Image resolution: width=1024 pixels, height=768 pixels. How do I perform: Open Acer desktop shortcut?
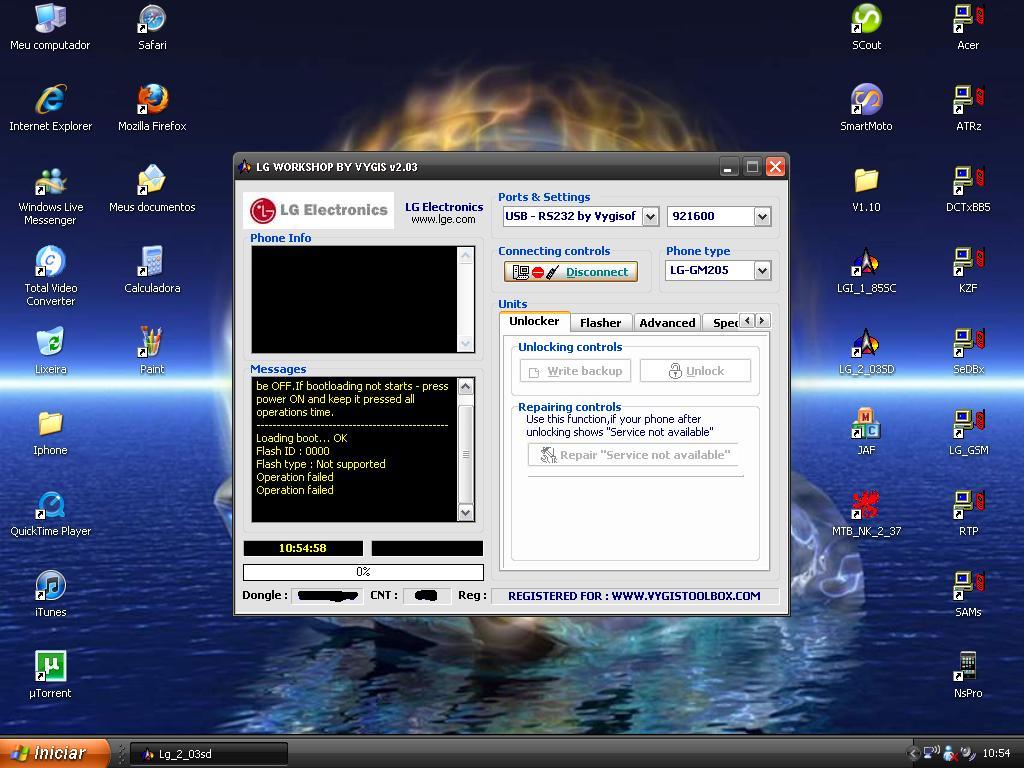[x=968, y=27]
